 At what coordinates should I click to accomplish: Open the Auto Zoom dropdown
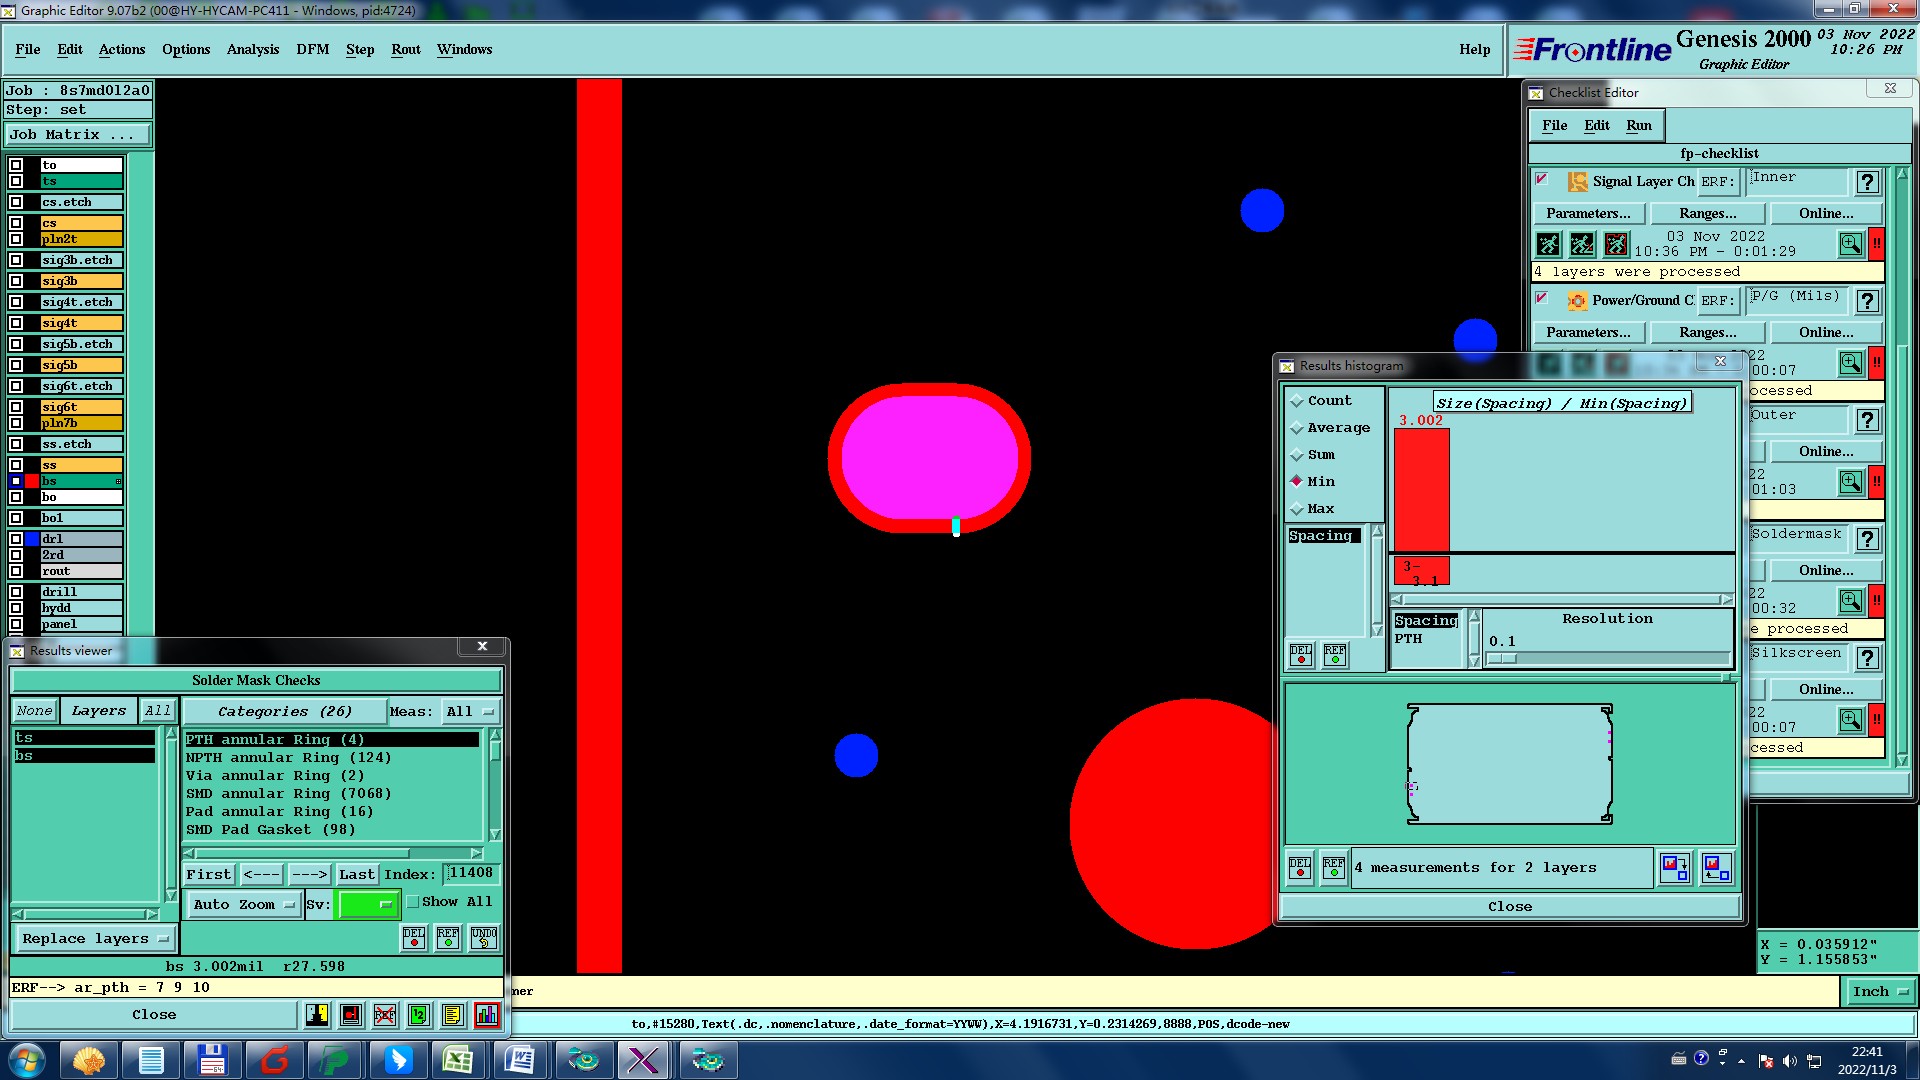tap(244, 905)
